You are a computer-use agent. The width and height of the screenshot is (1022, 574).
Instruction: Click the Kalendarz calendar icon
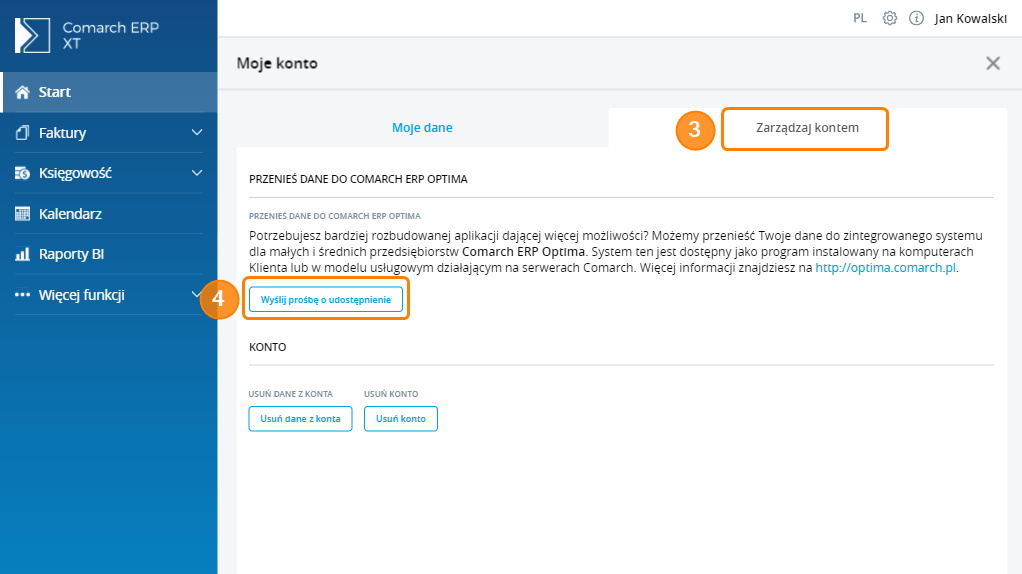pos(22,214)
